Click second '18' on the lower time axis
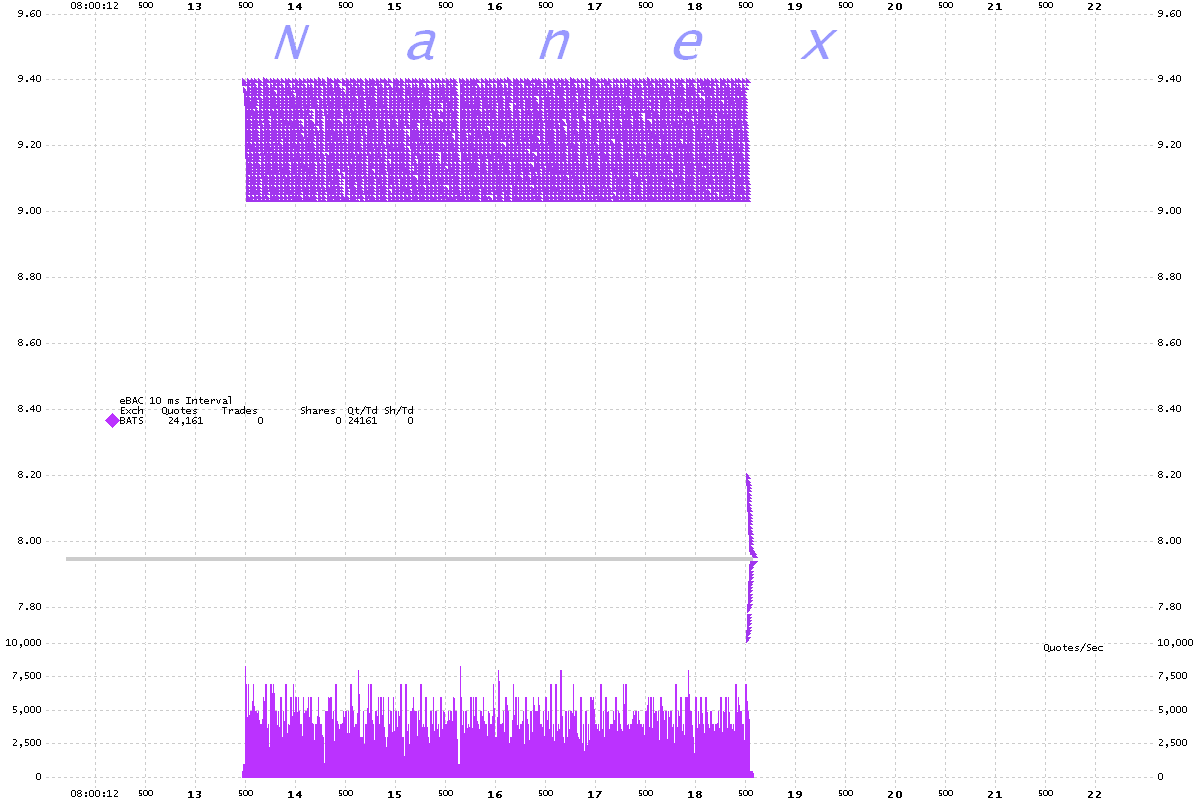1200x800 pixels. coord(695,794)
